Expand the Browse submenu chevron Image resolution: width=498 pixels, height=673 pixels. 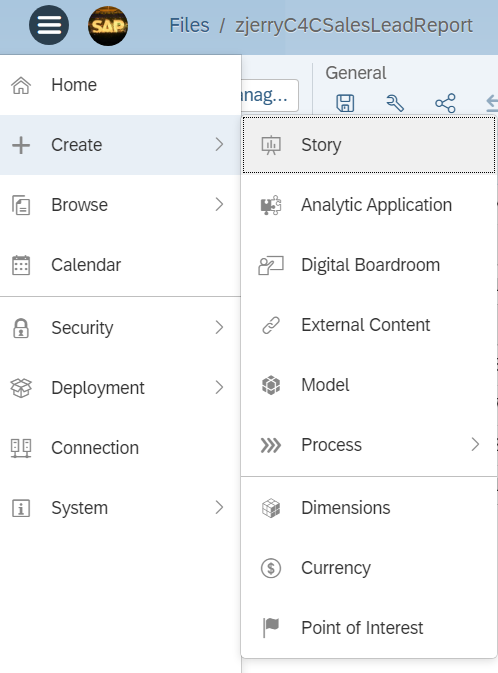[219, 205]
